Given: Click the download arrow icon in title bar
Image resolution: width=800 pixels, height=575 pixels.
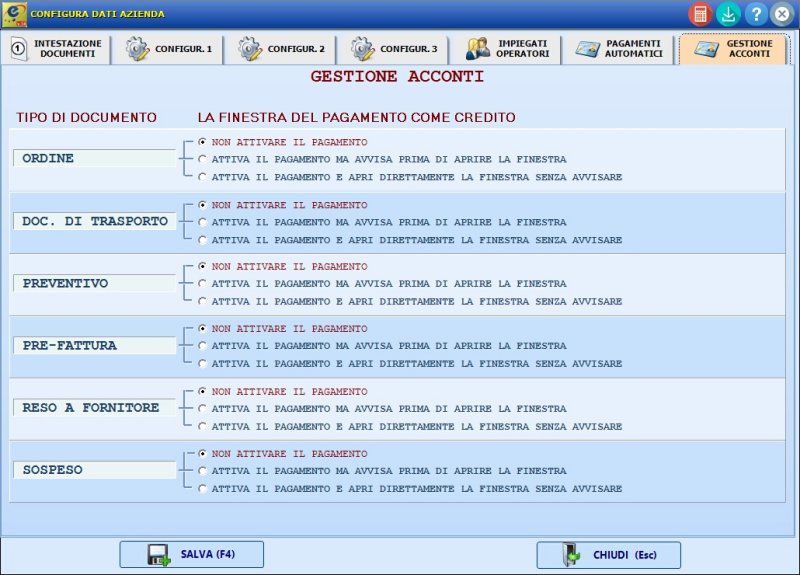Looking at the screenshot, I should pos(728,14).
